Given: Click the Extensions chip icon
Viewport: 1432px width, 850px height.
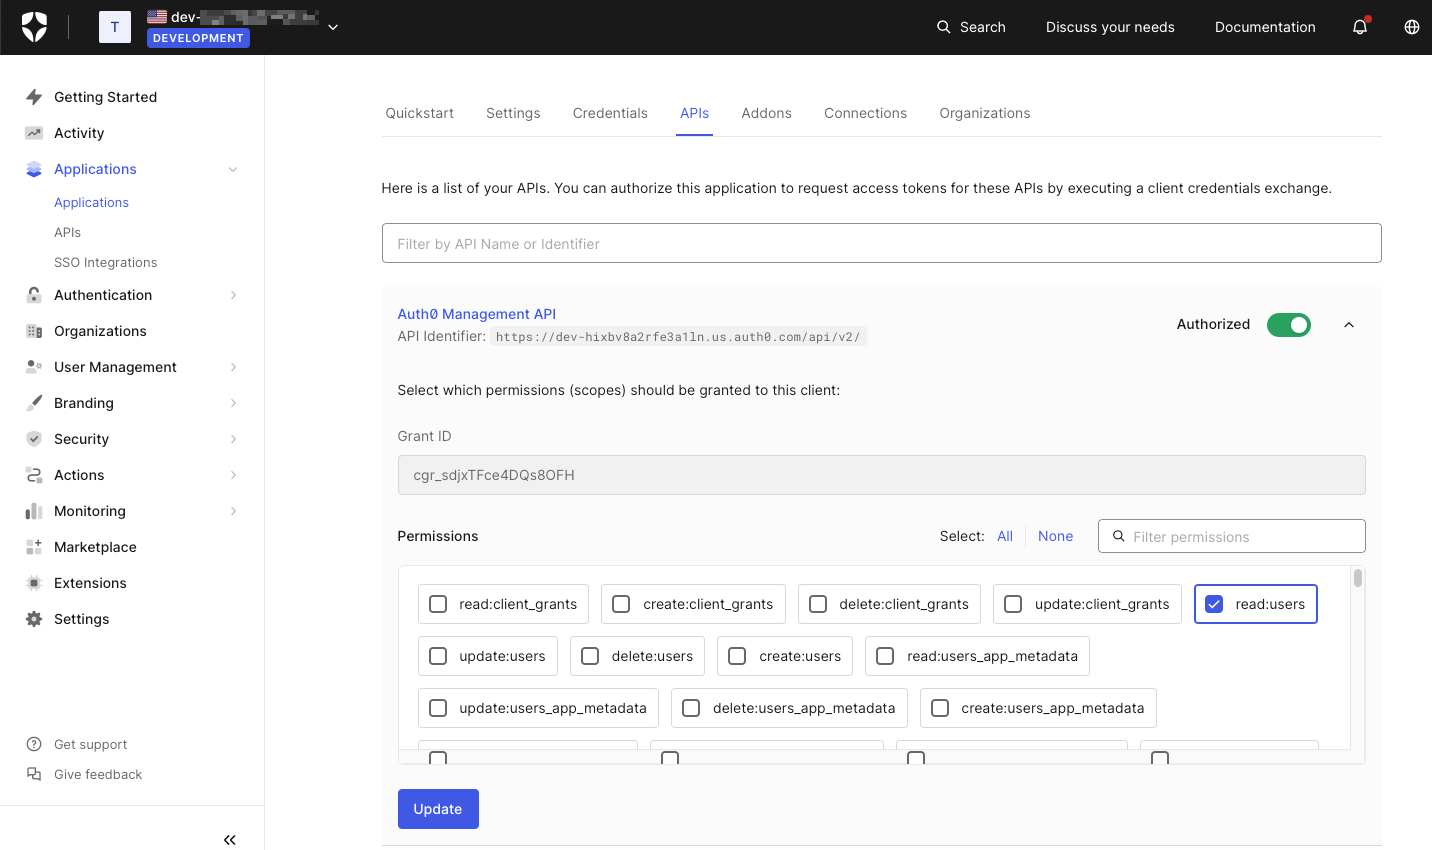Looking at the screenshot, I should tap(34, 583).
